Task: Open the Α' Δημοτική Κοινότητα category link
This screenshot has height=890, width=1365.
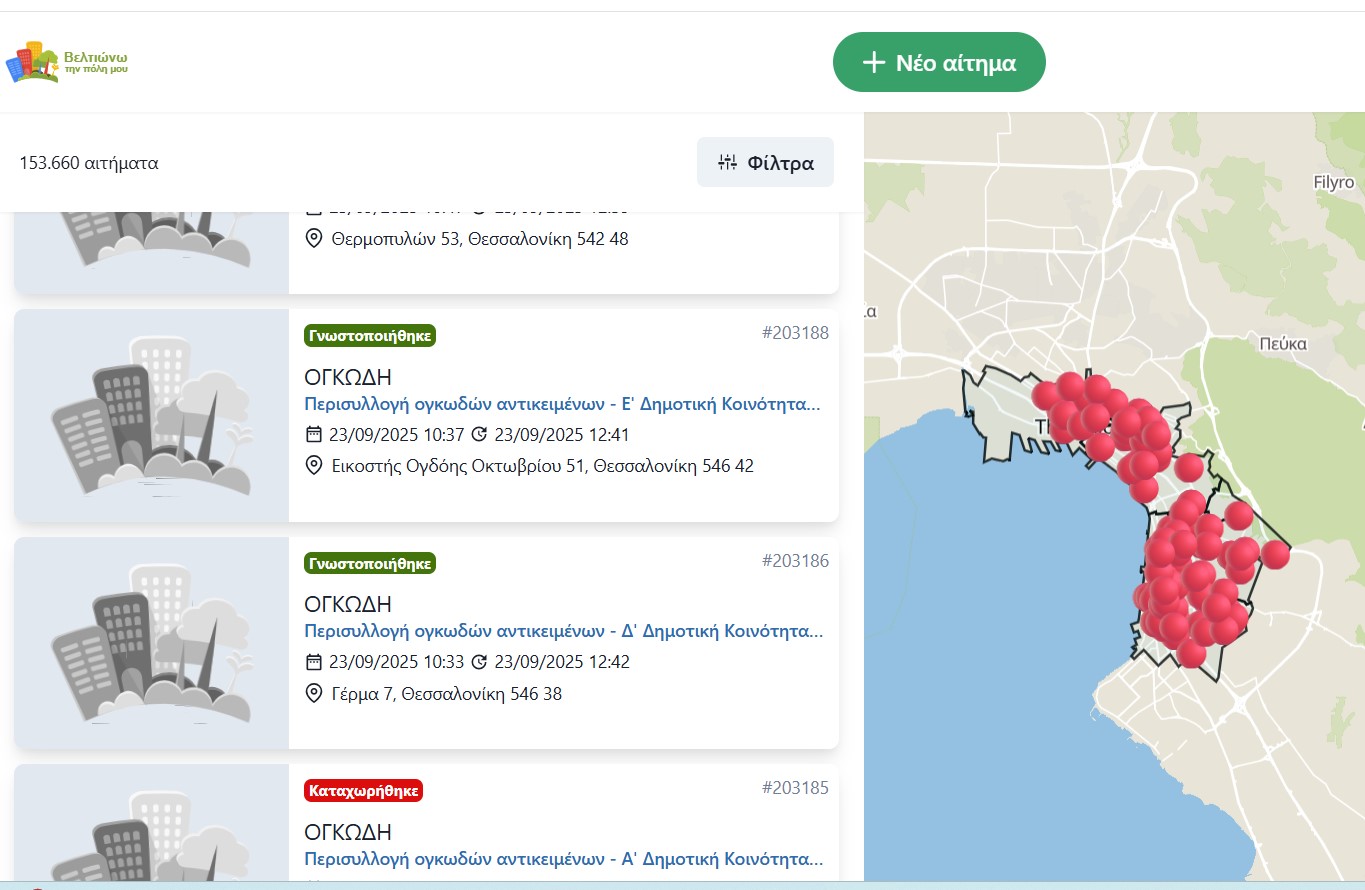Action: click(563, 859)
